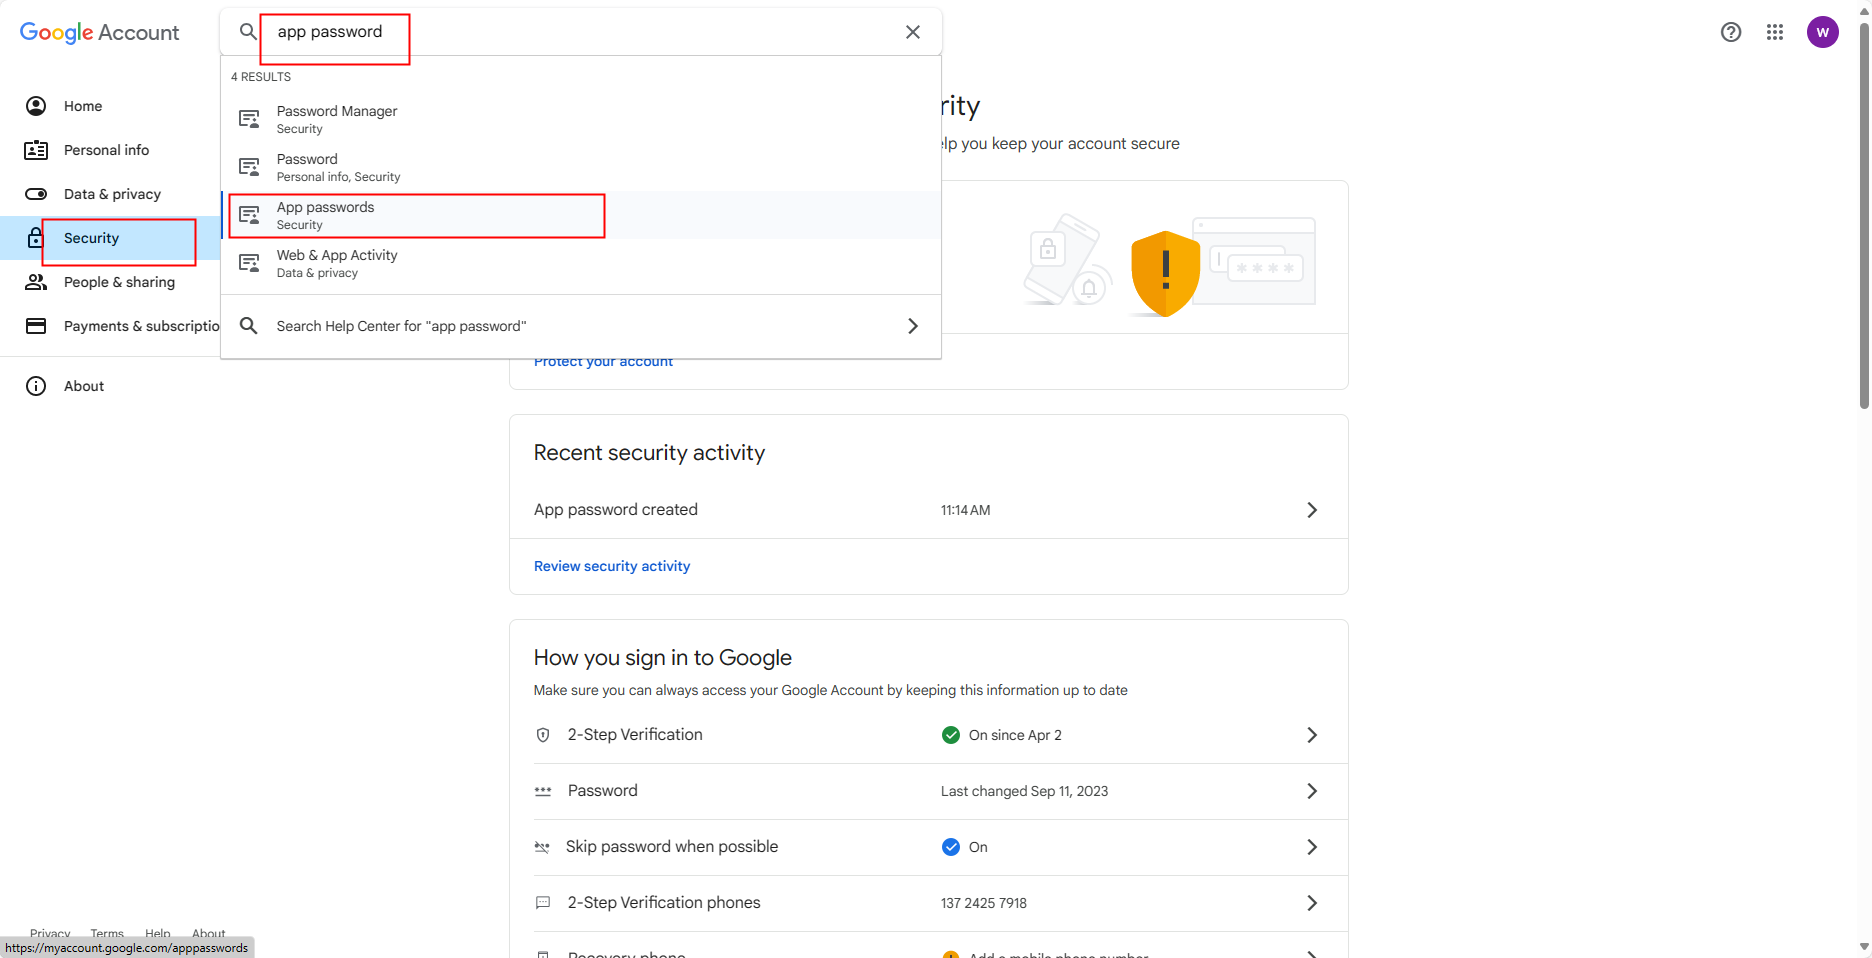Click inside the app password search field
The height and width of the screenshot is (958, 1872).
pos(580,32)
